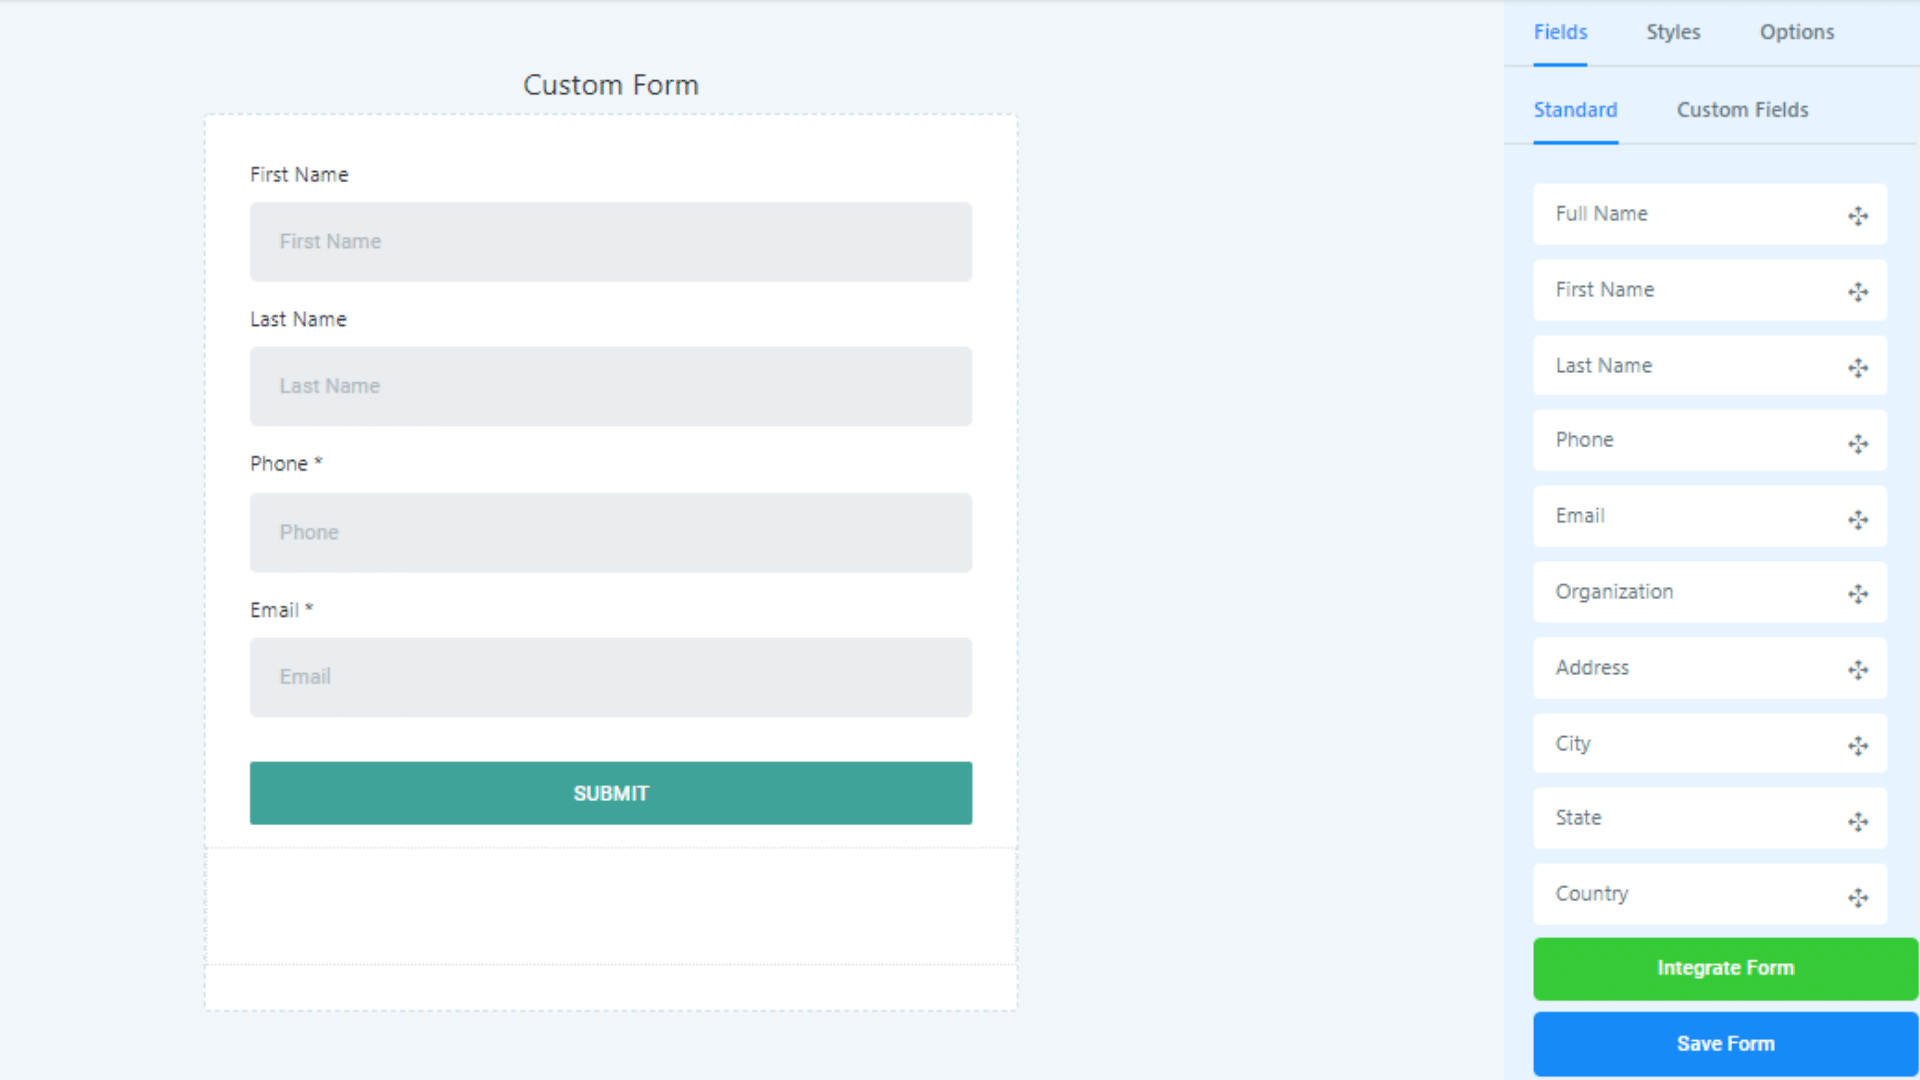
Task: Focus the Email input field in form
Action: [x=611, y=677]
